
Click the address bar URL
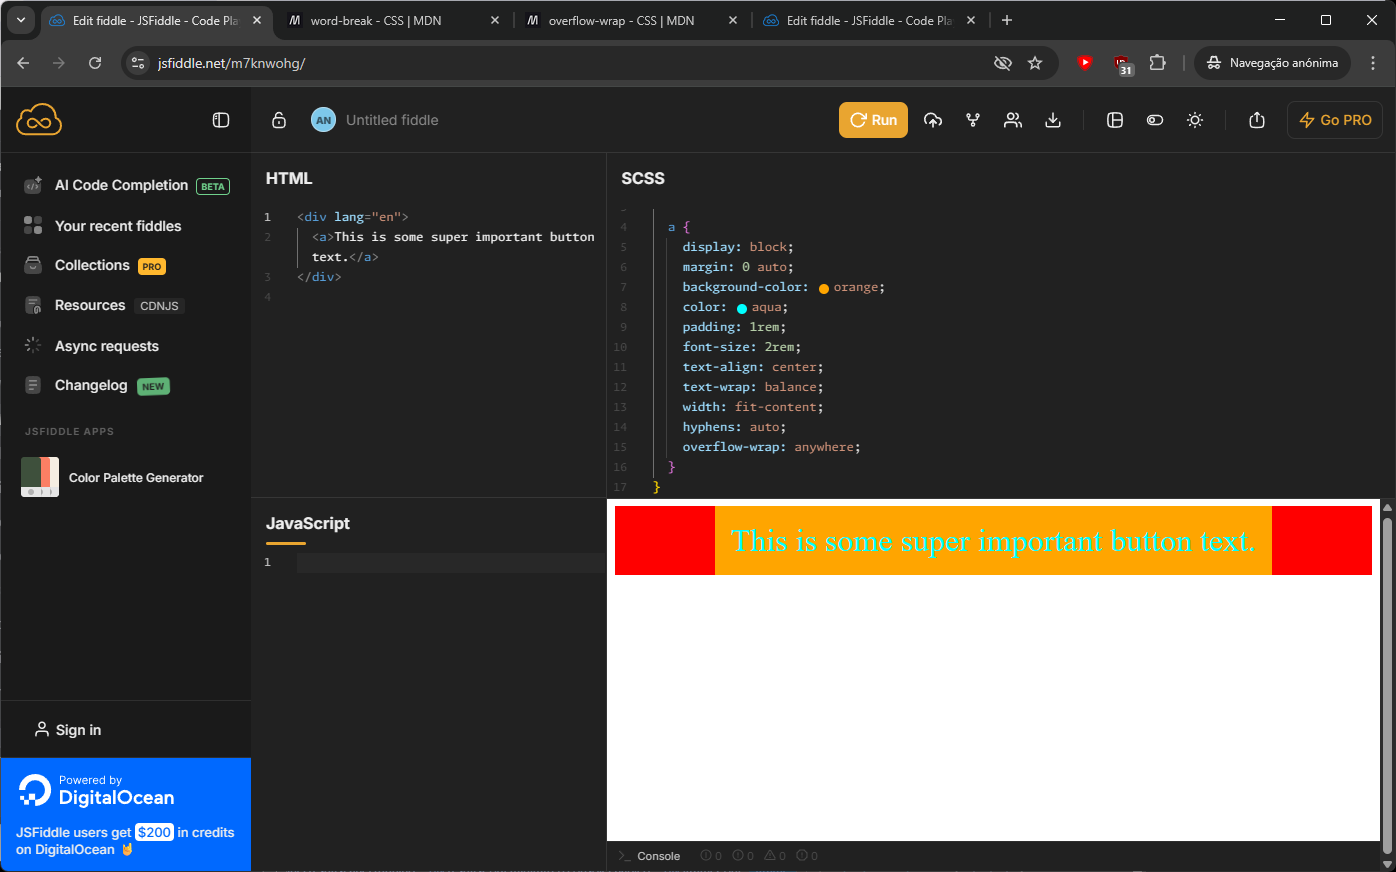pos(231,63)
